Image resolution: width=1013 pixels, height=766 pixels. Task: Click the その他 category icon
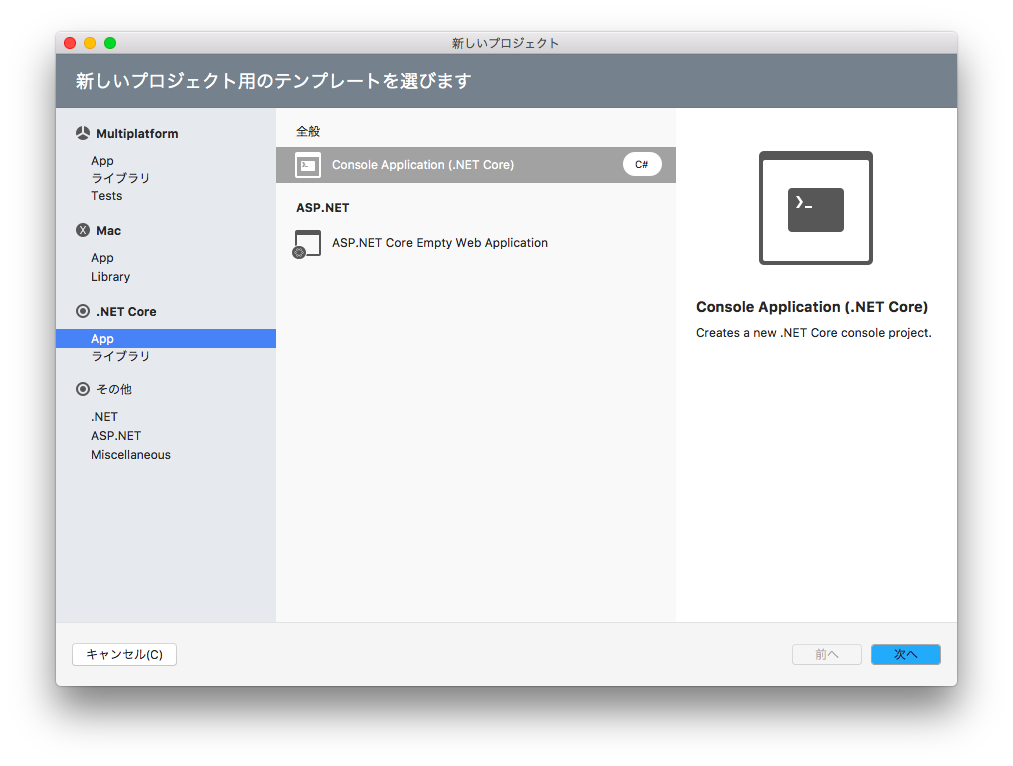(83, 389)
